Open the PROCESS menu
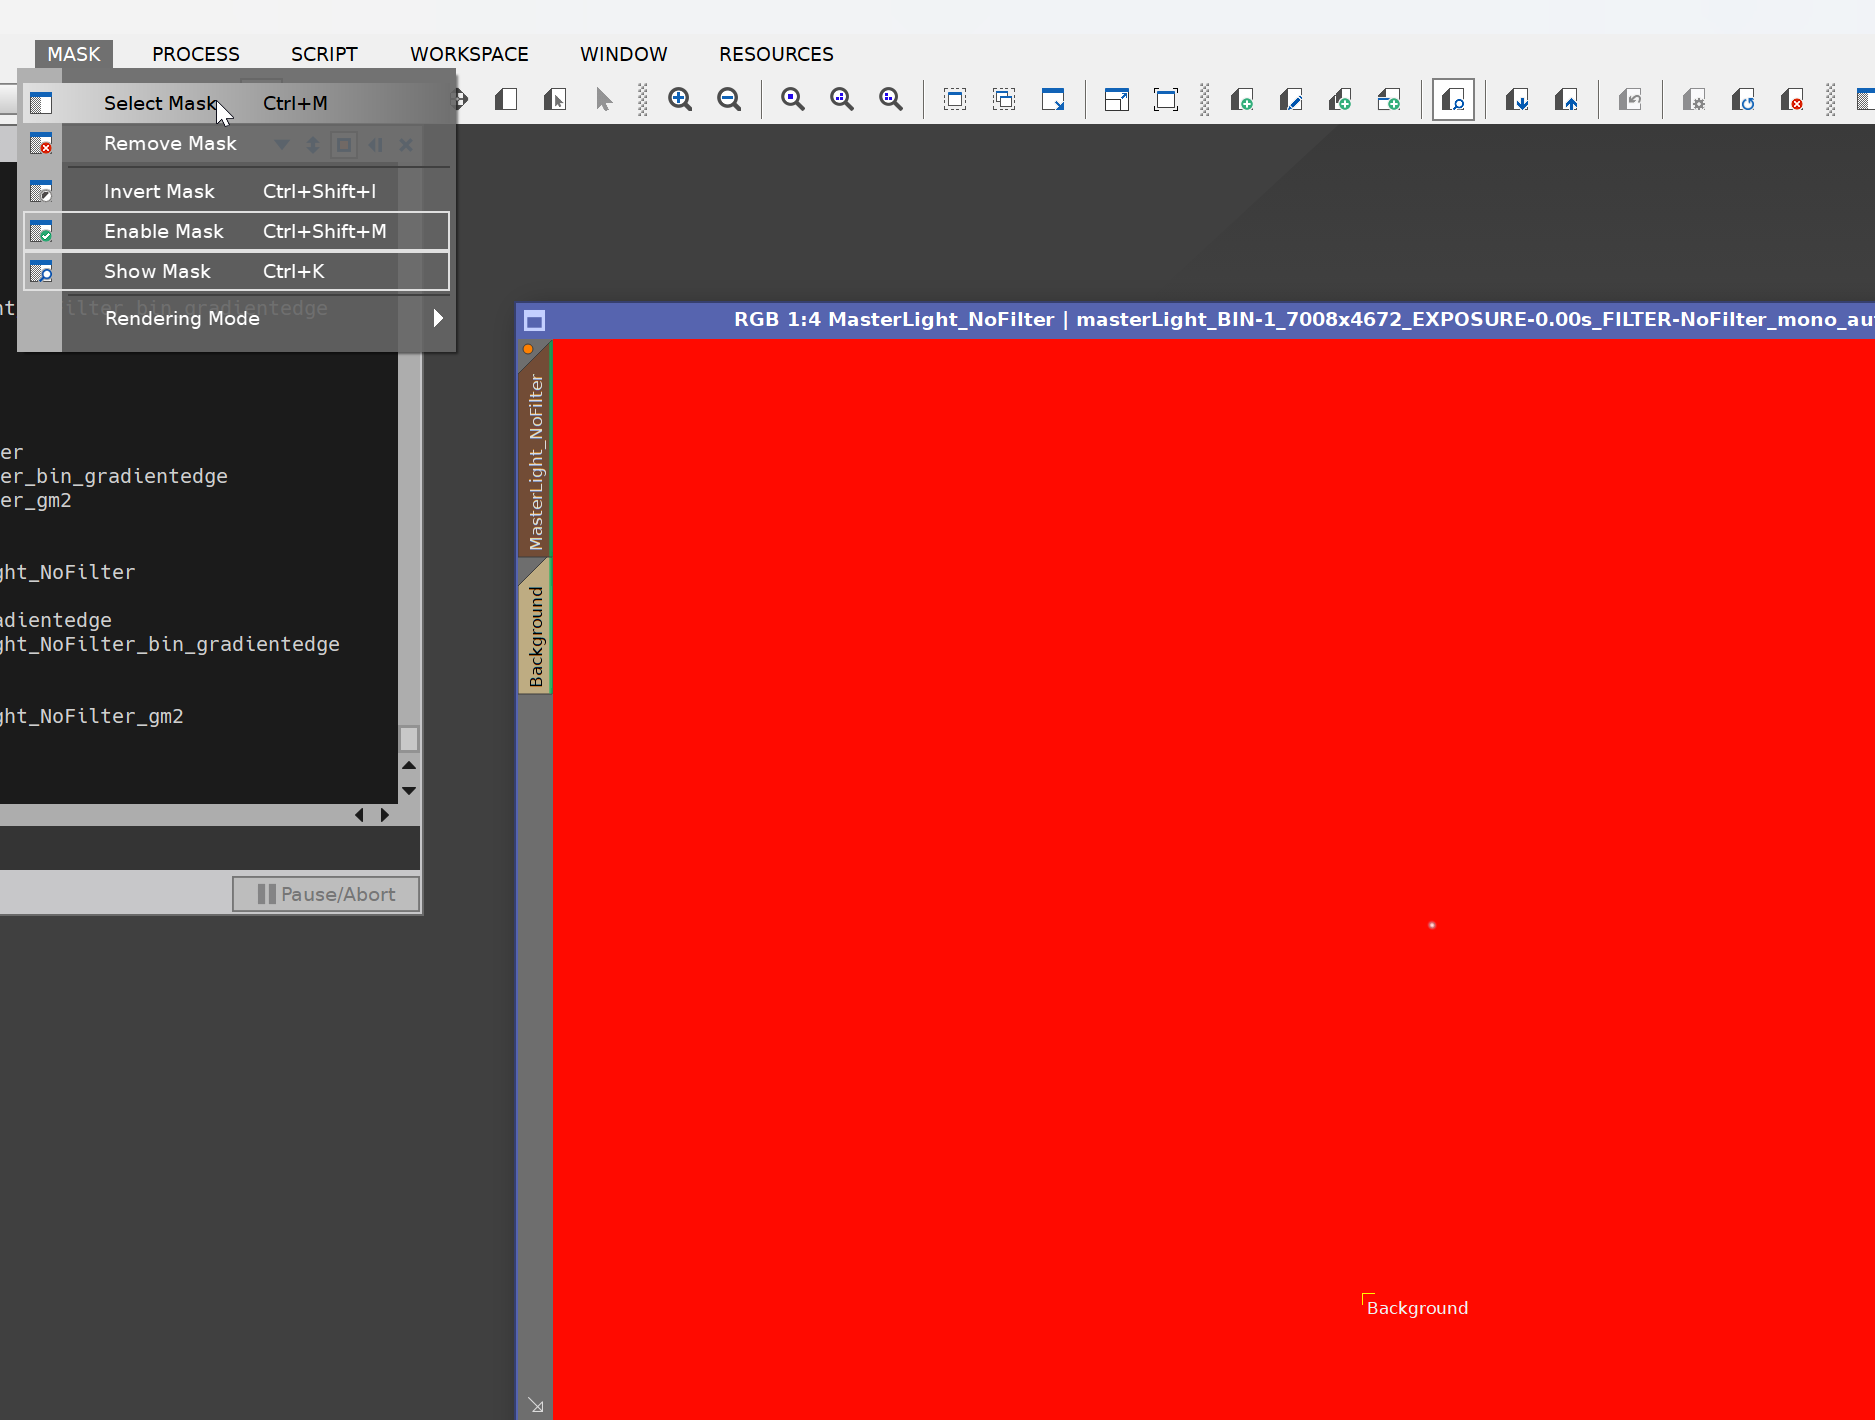The width and height of the screenshot is (1875, 1420). (196, 54)
